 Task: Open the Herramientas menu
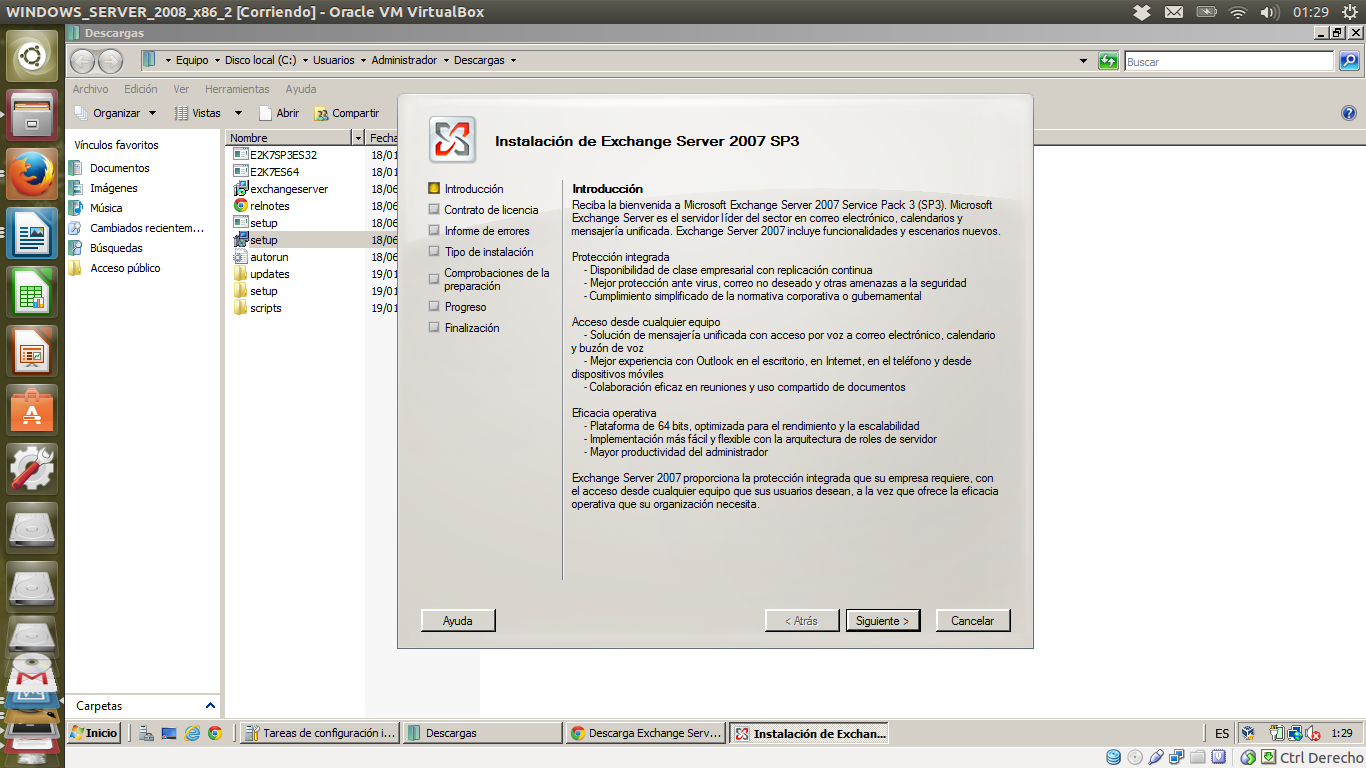237,89
